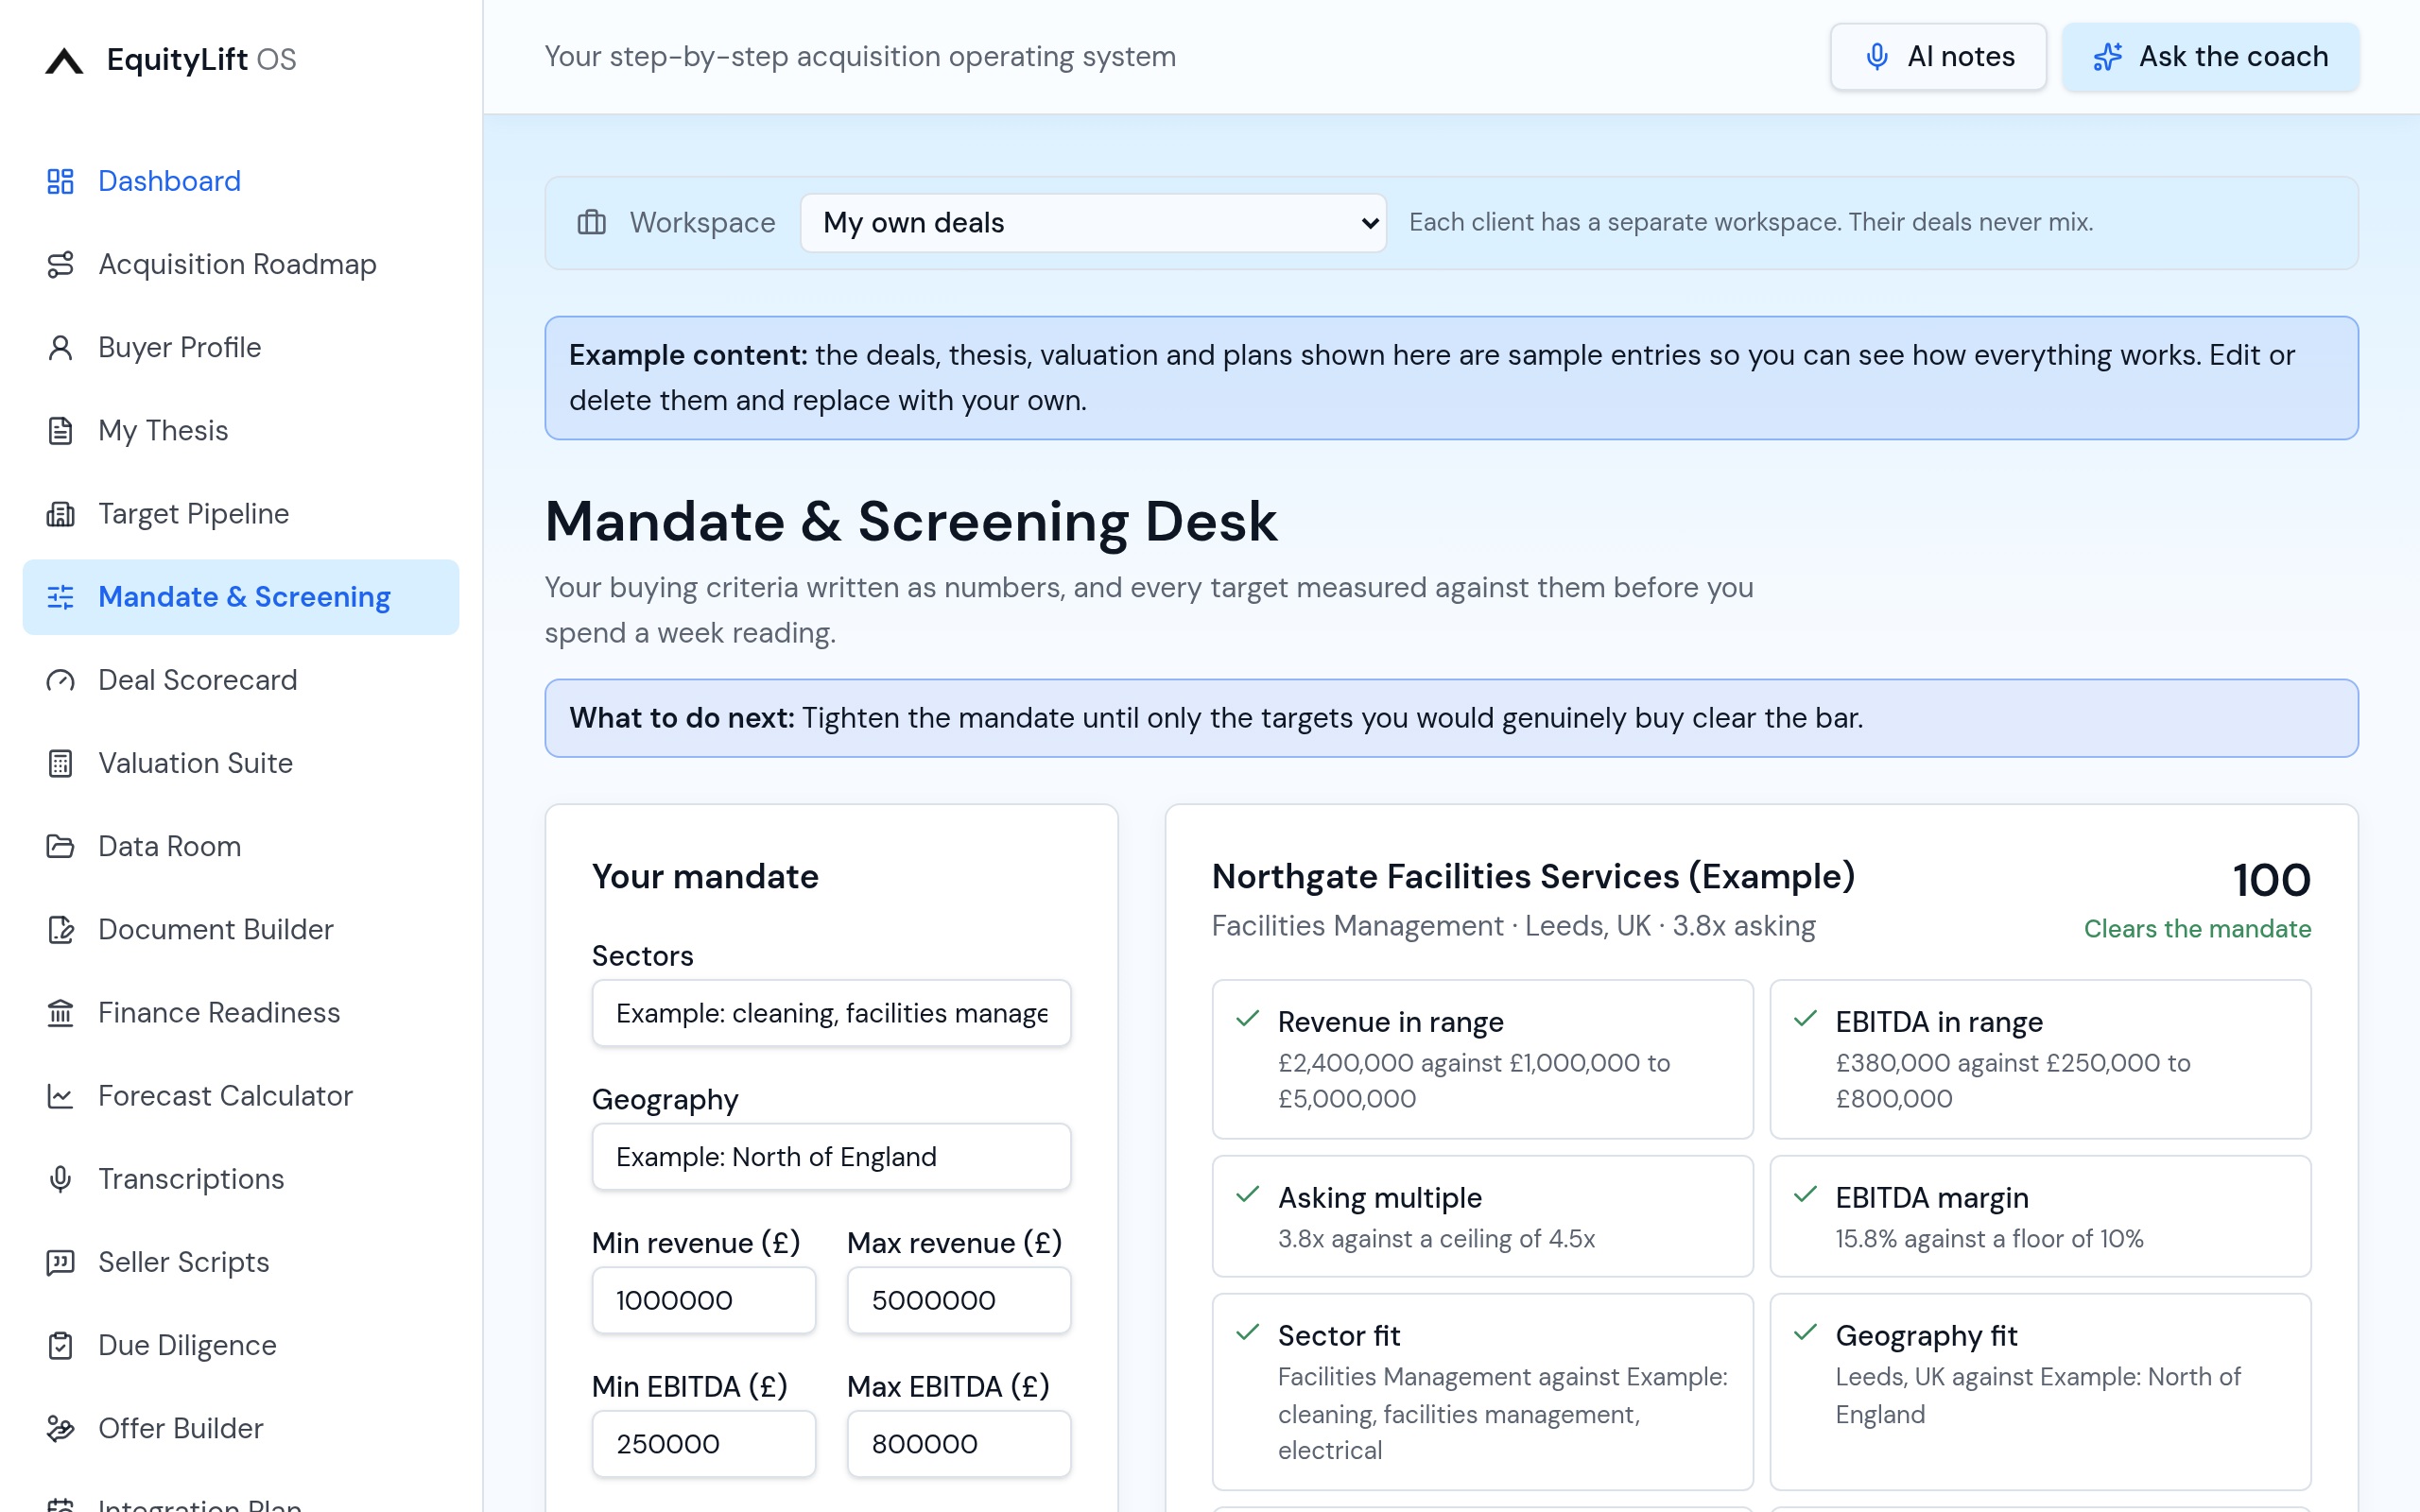Image resolution: width=2420 pixels, height=1512 pixels.
Task: Click the Min EBITDA (£) field
Action: point(704,1444)
